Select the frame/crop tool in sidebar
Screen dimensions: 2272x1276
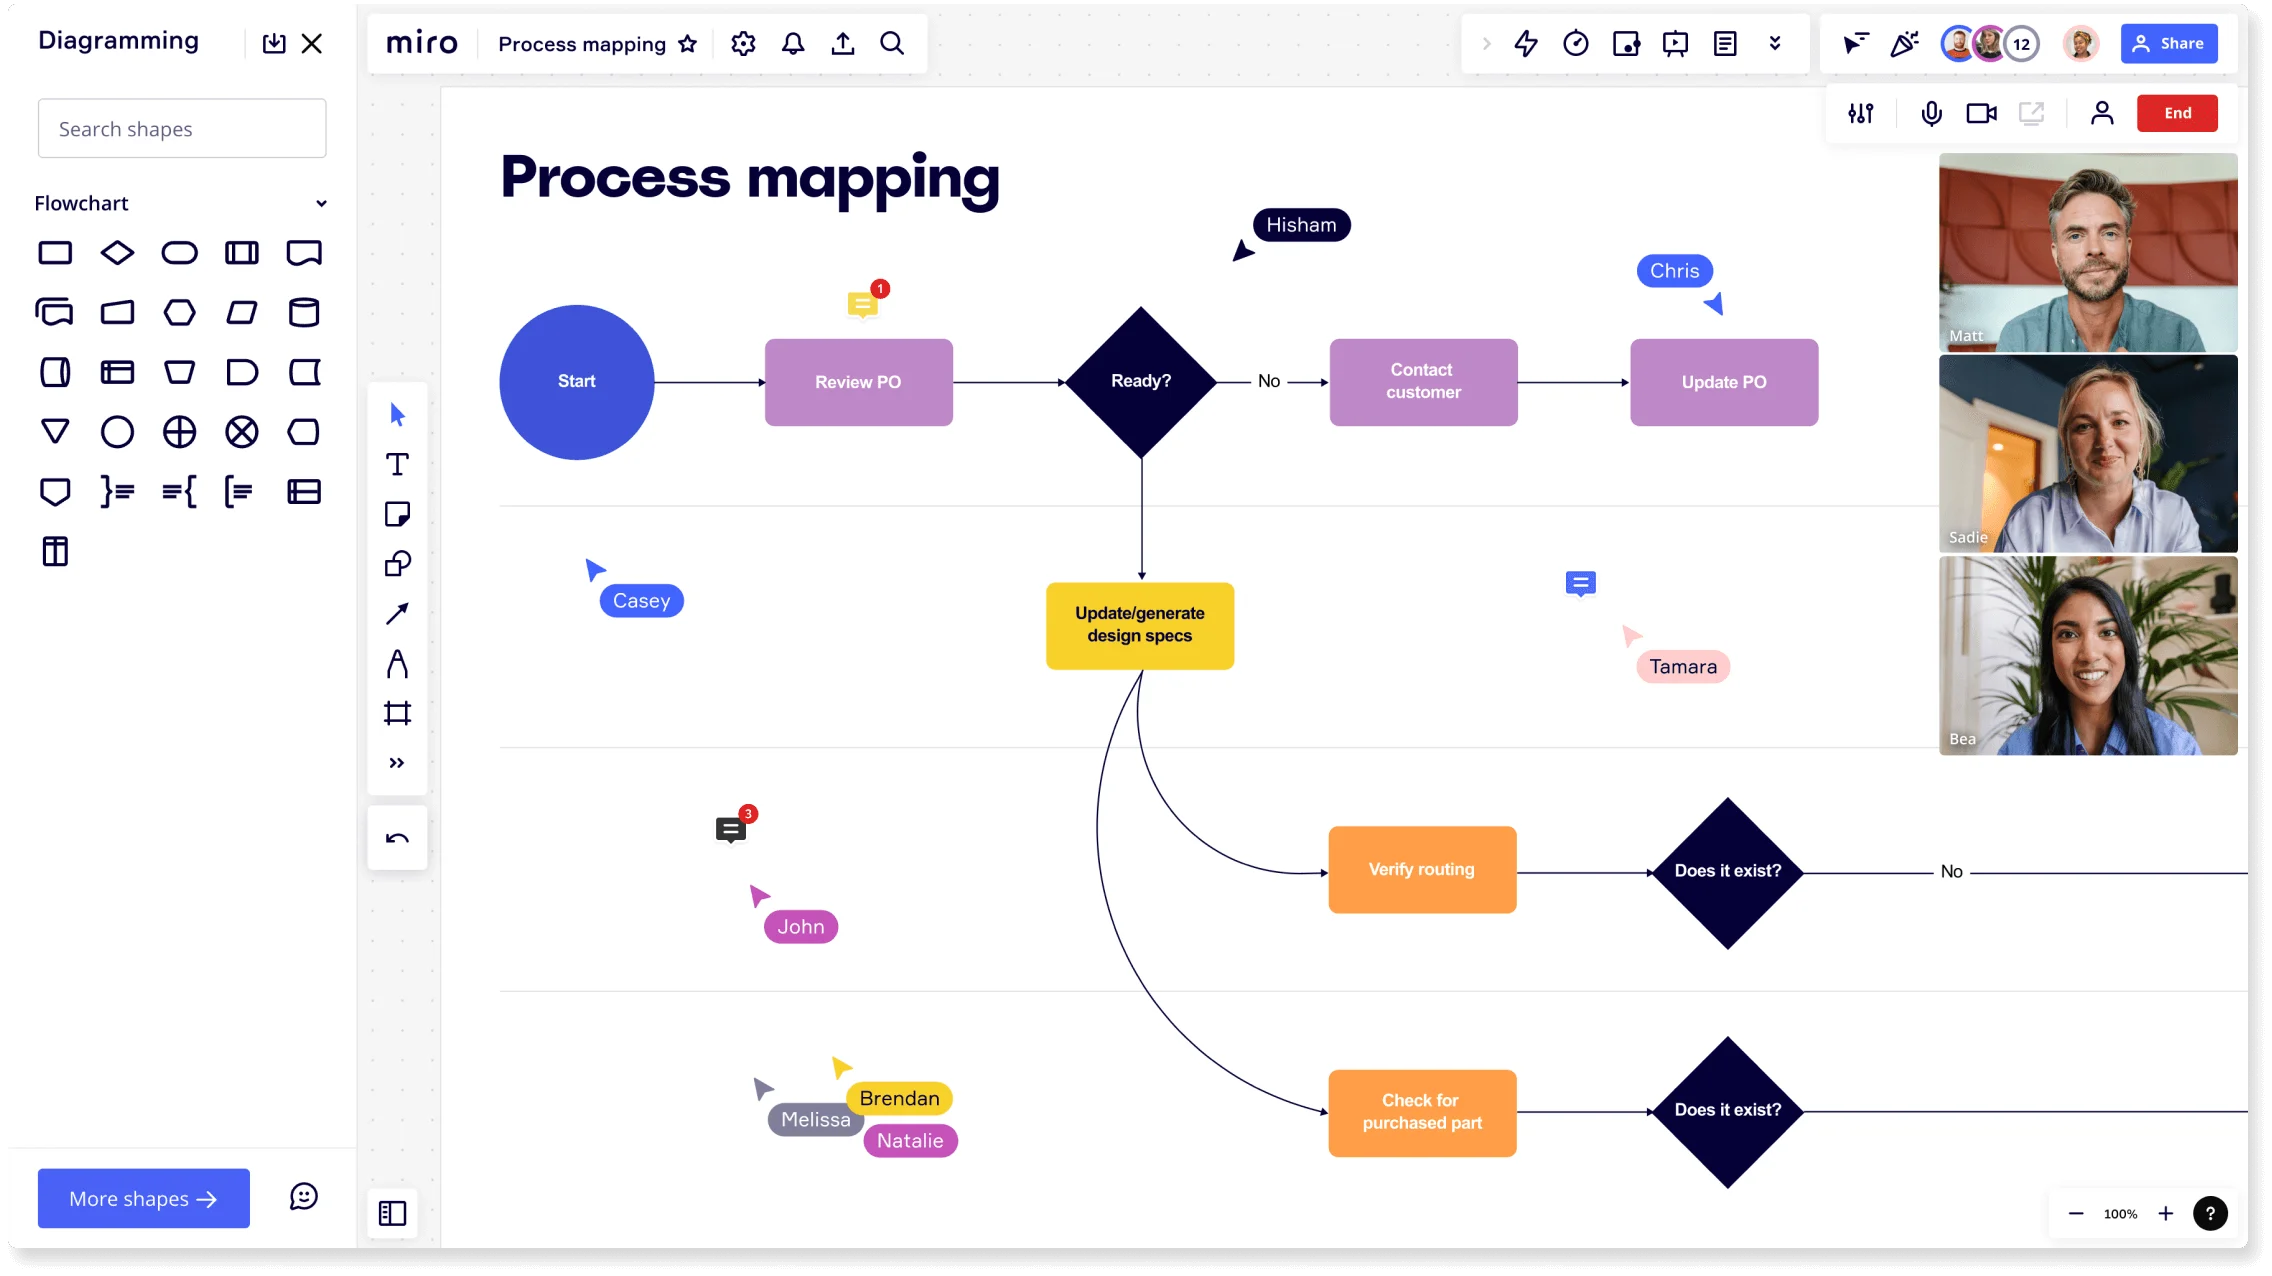click(395, 713)
